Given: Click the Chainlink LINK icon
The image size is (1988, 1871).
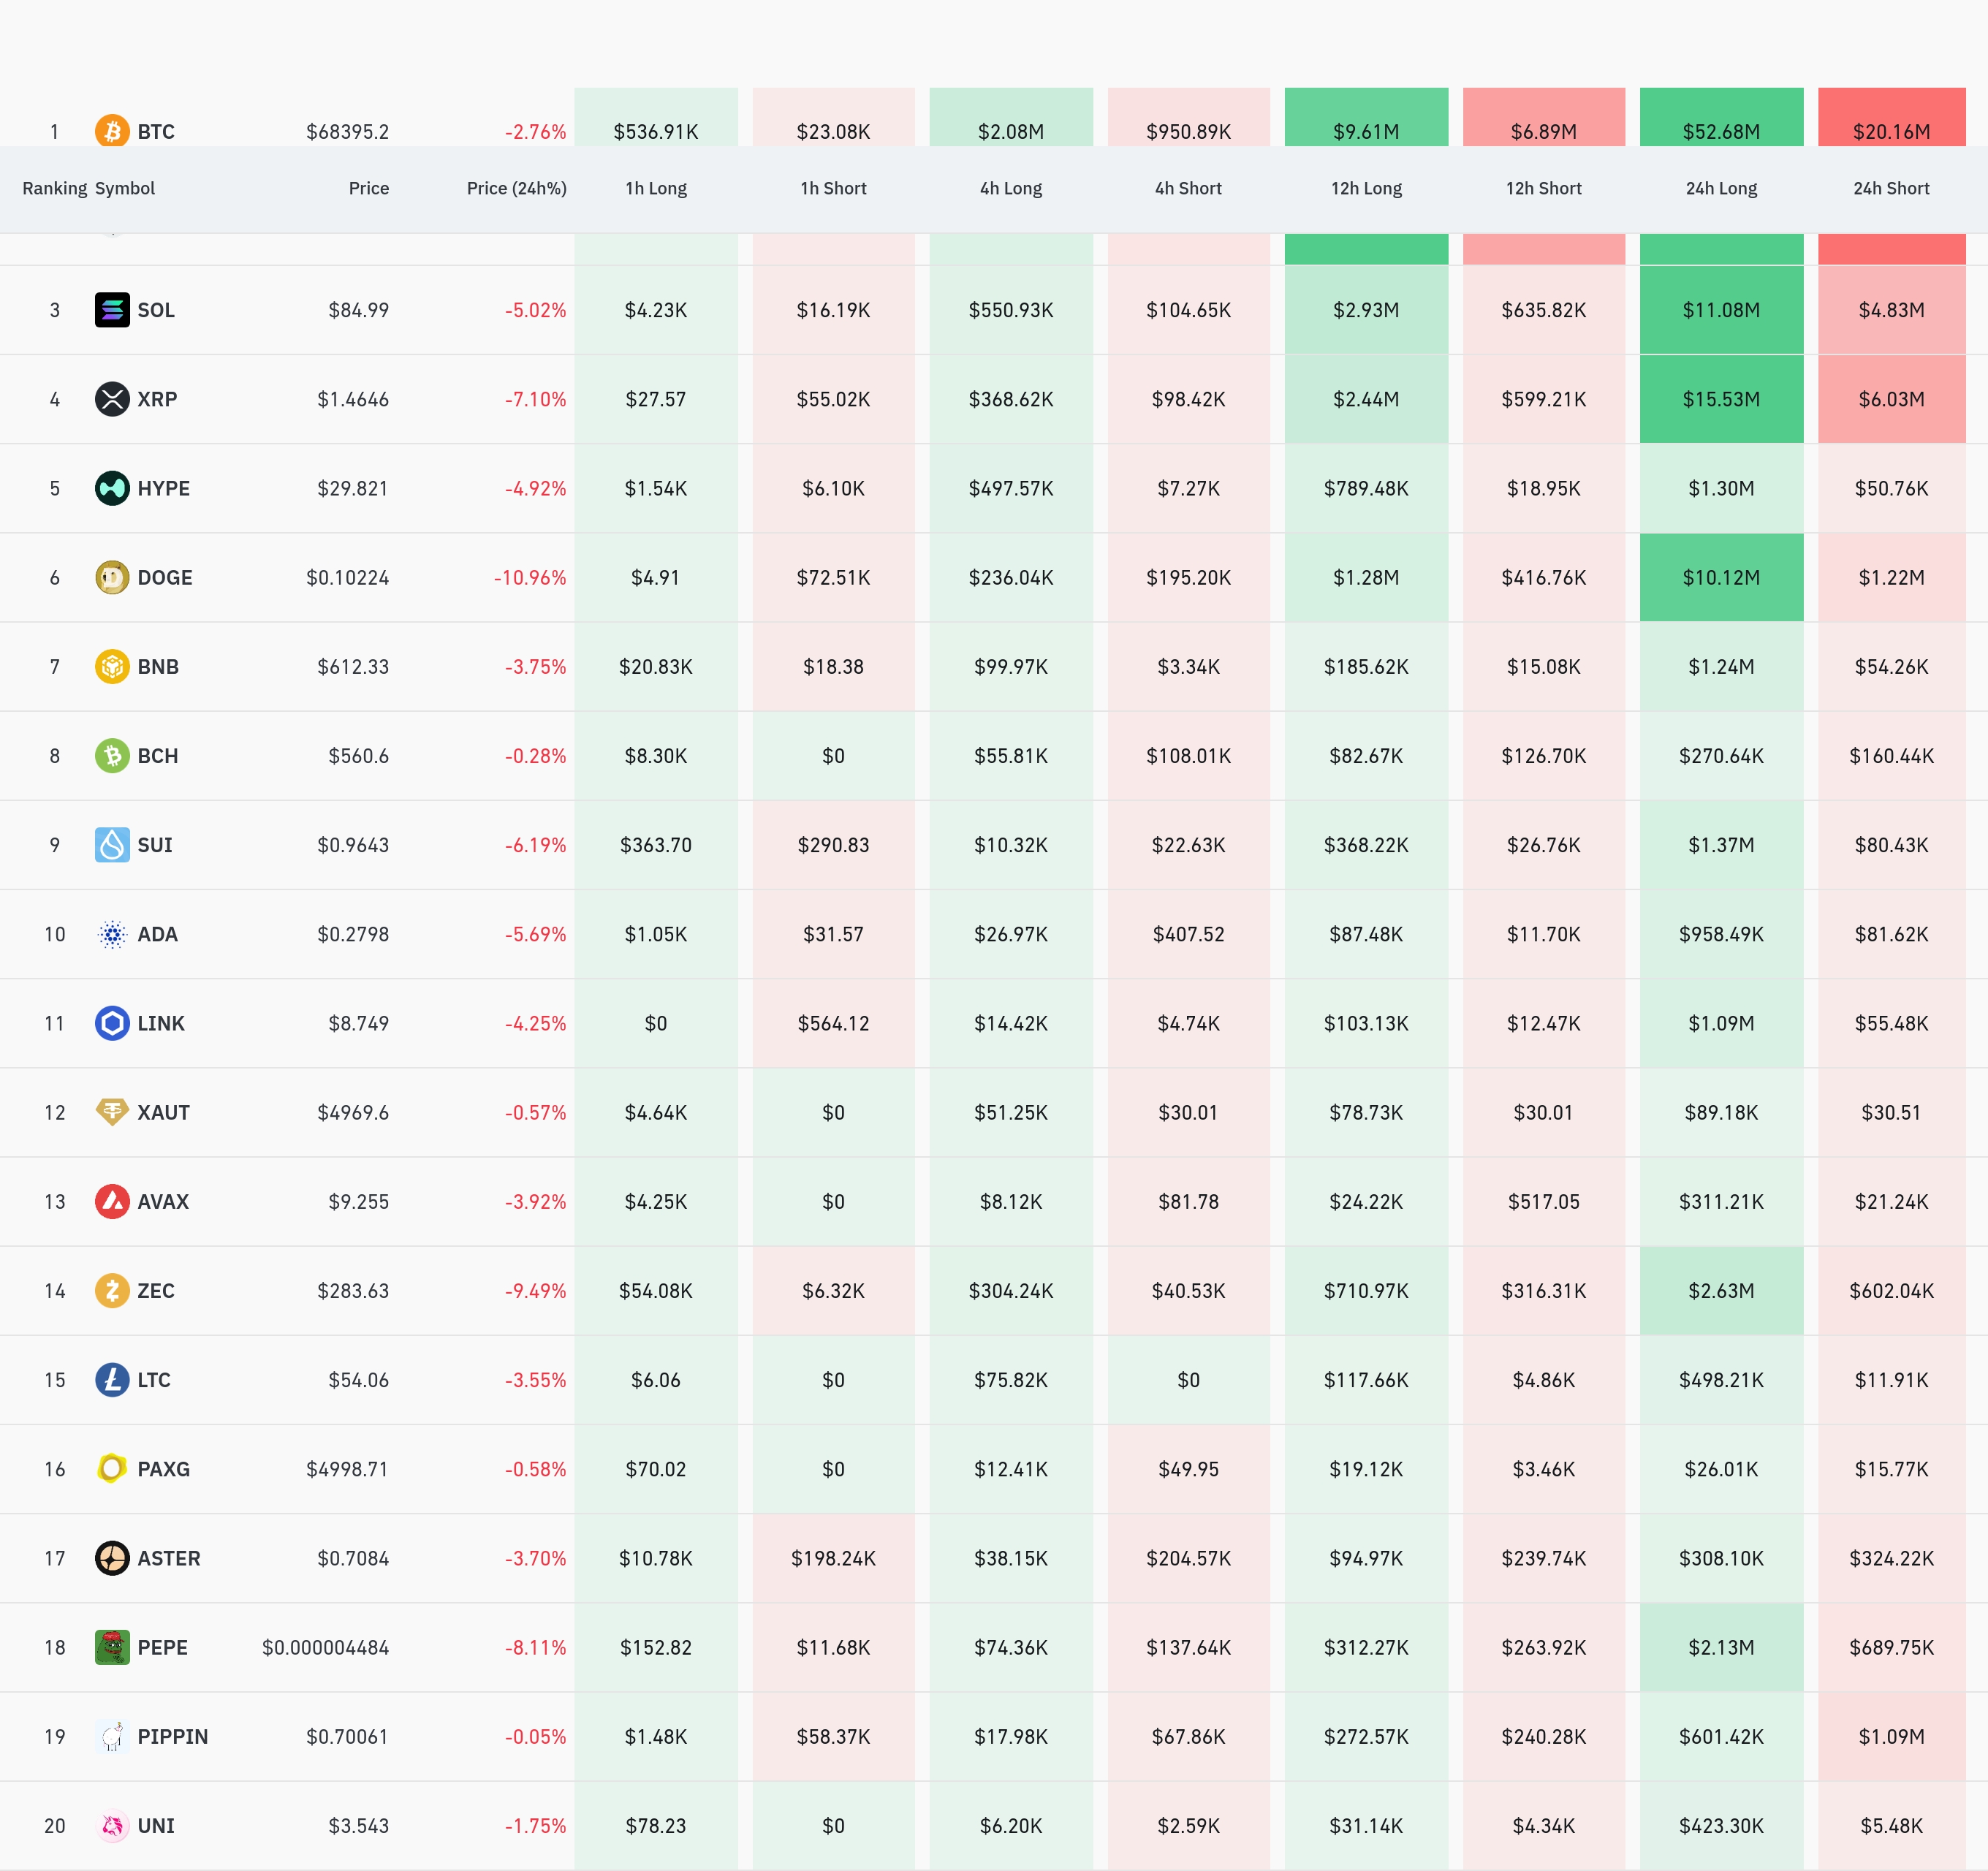Looking at the screenshot, I should tap(112, 1023).
